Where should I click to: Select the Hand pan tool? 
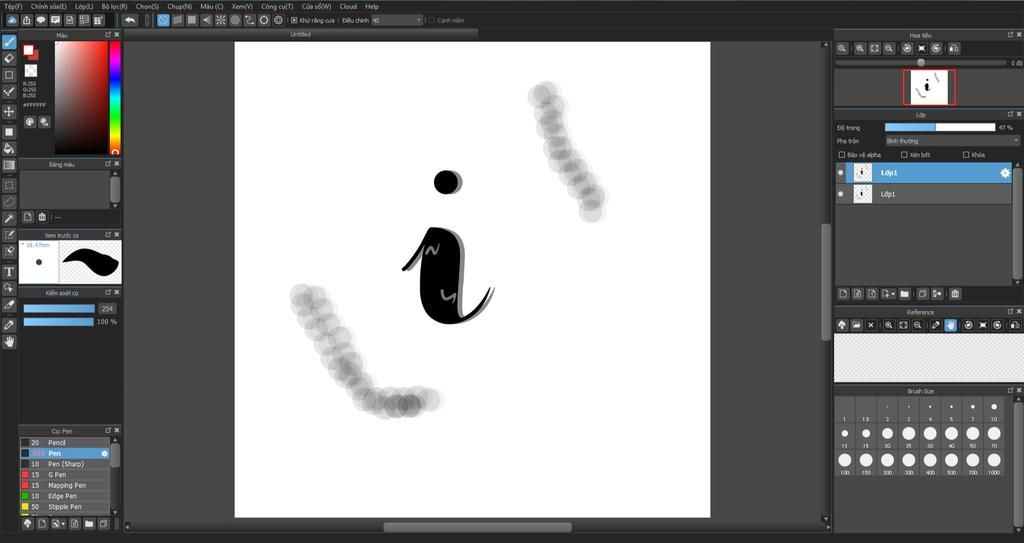9,342
